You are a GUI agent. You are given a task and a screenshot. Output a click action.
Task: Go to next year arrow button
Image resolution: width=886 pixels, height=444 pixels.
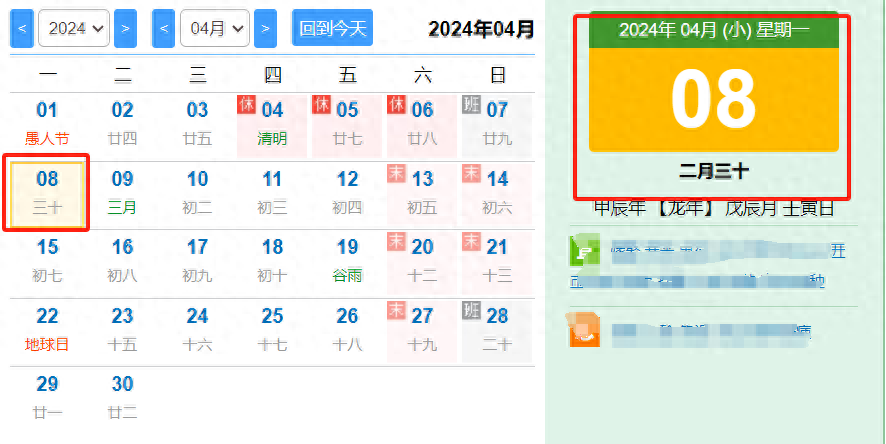(125, 28)
